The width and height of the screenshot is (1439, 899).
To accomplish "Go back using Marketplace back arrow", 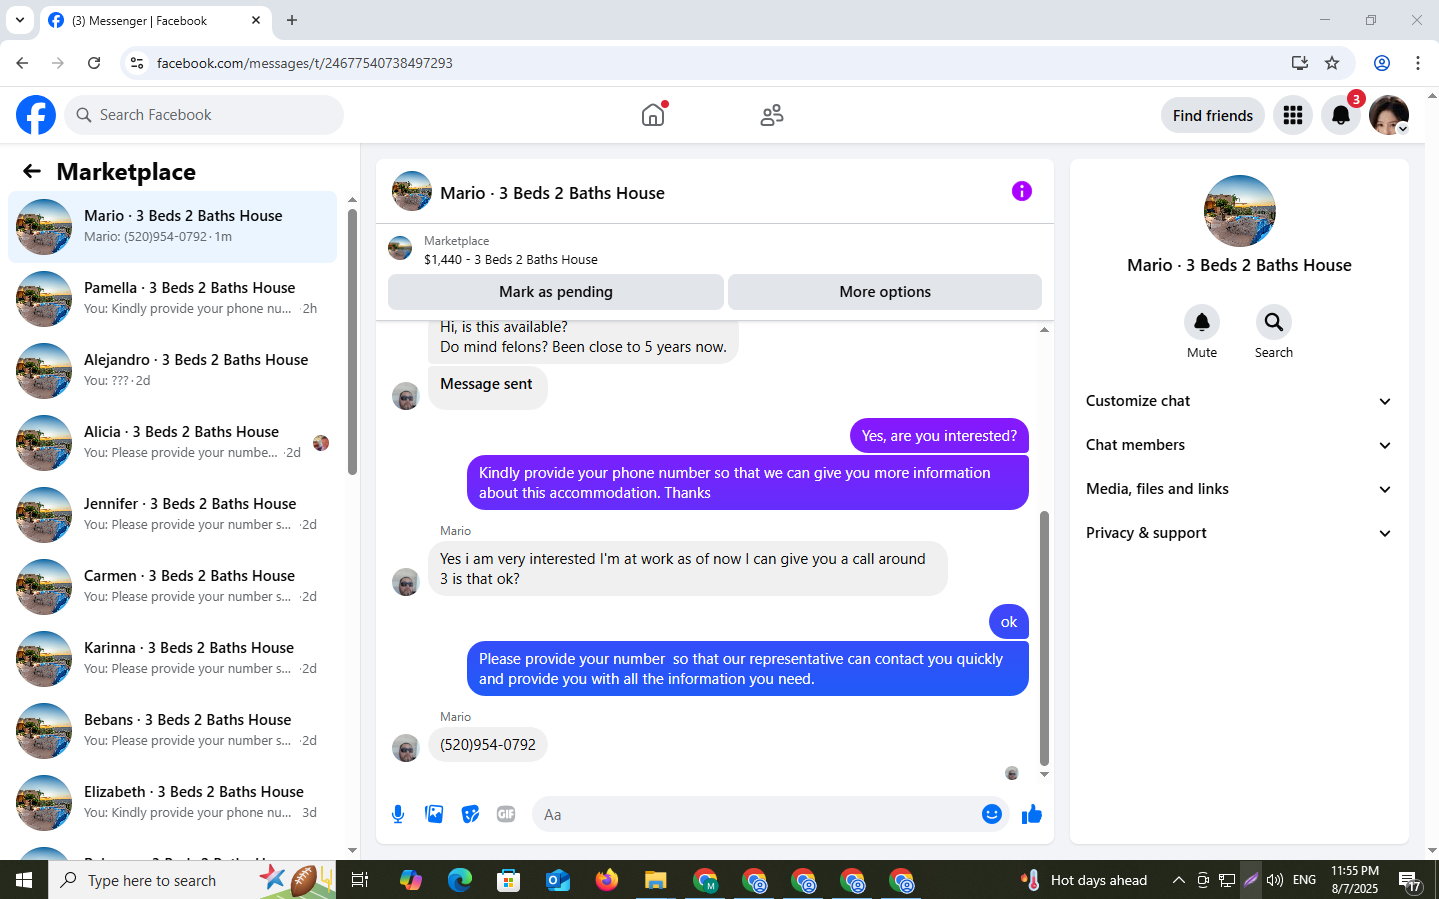I will coord(32,171).
